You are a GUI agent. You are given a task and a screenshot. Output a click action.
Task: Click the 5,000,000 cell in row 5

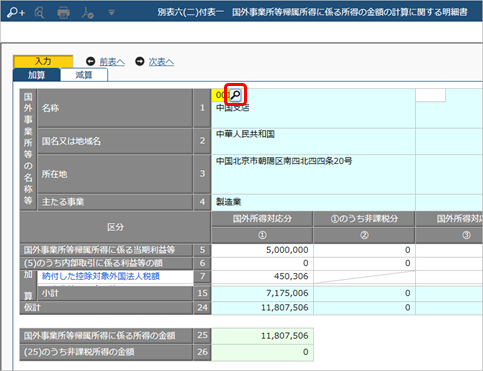tap(262, 250)
